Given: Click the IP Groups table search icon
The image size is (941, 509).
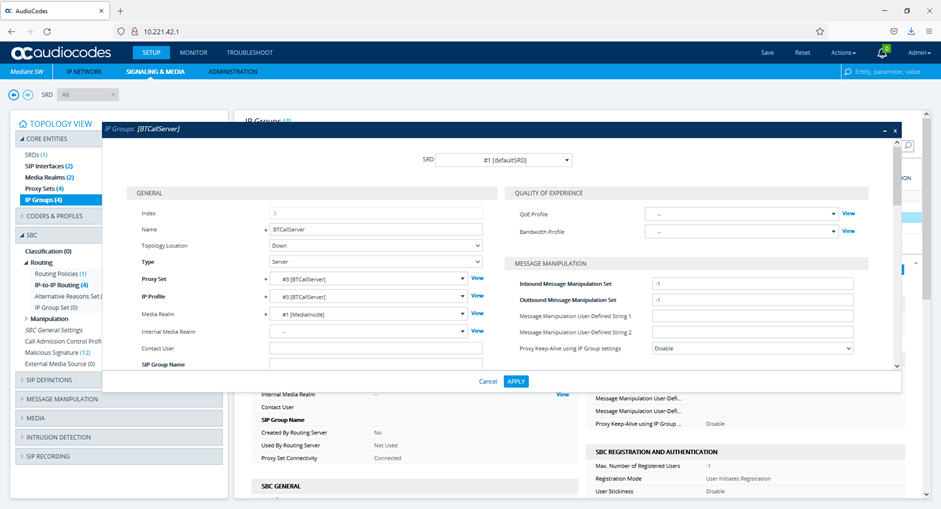Looking at the screenshot, I should tap(908, 146).
